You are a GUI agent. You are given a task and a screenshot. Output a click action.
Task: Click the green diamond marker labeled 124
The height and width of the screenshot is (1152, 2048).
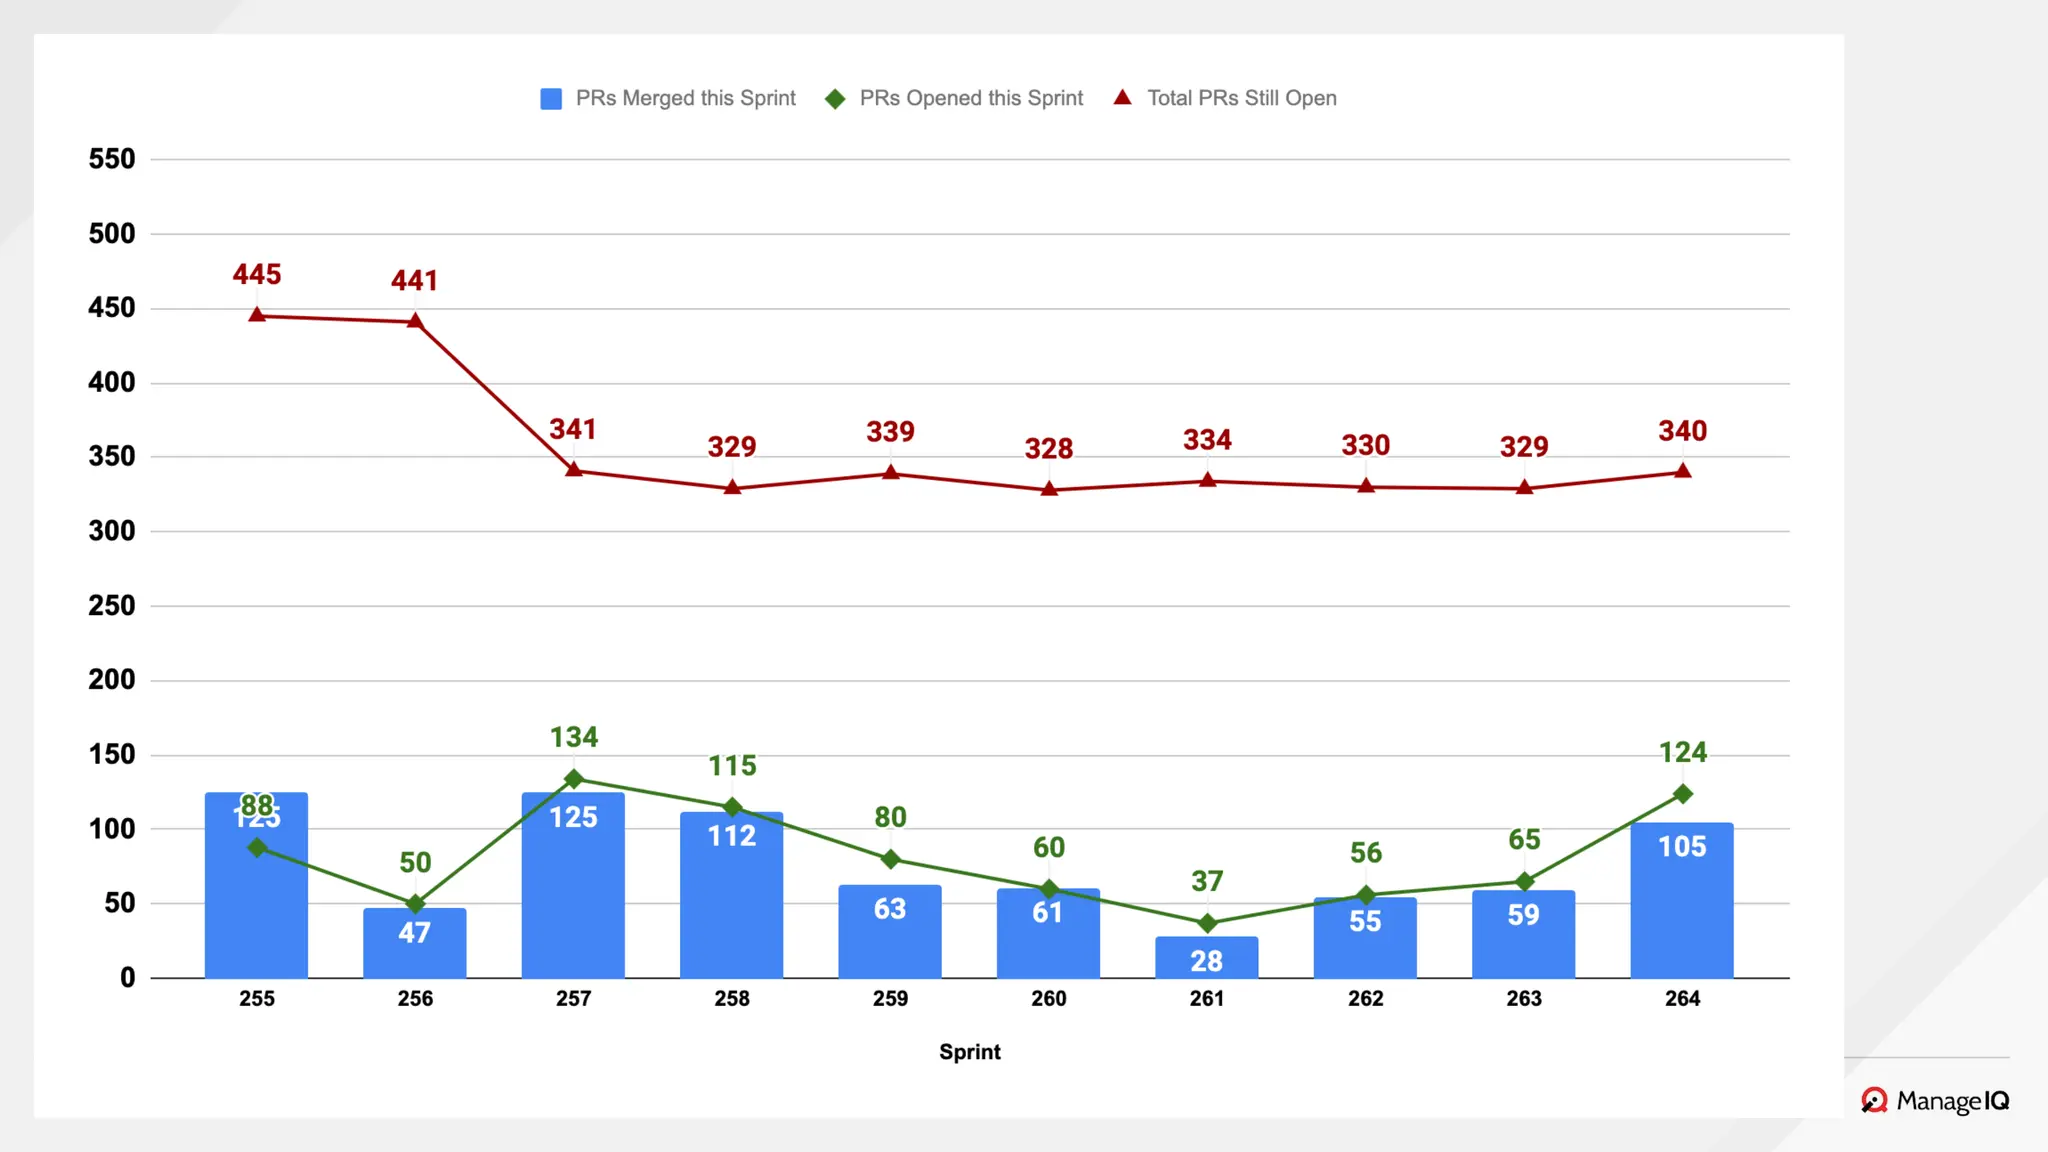pos(1683,794)
